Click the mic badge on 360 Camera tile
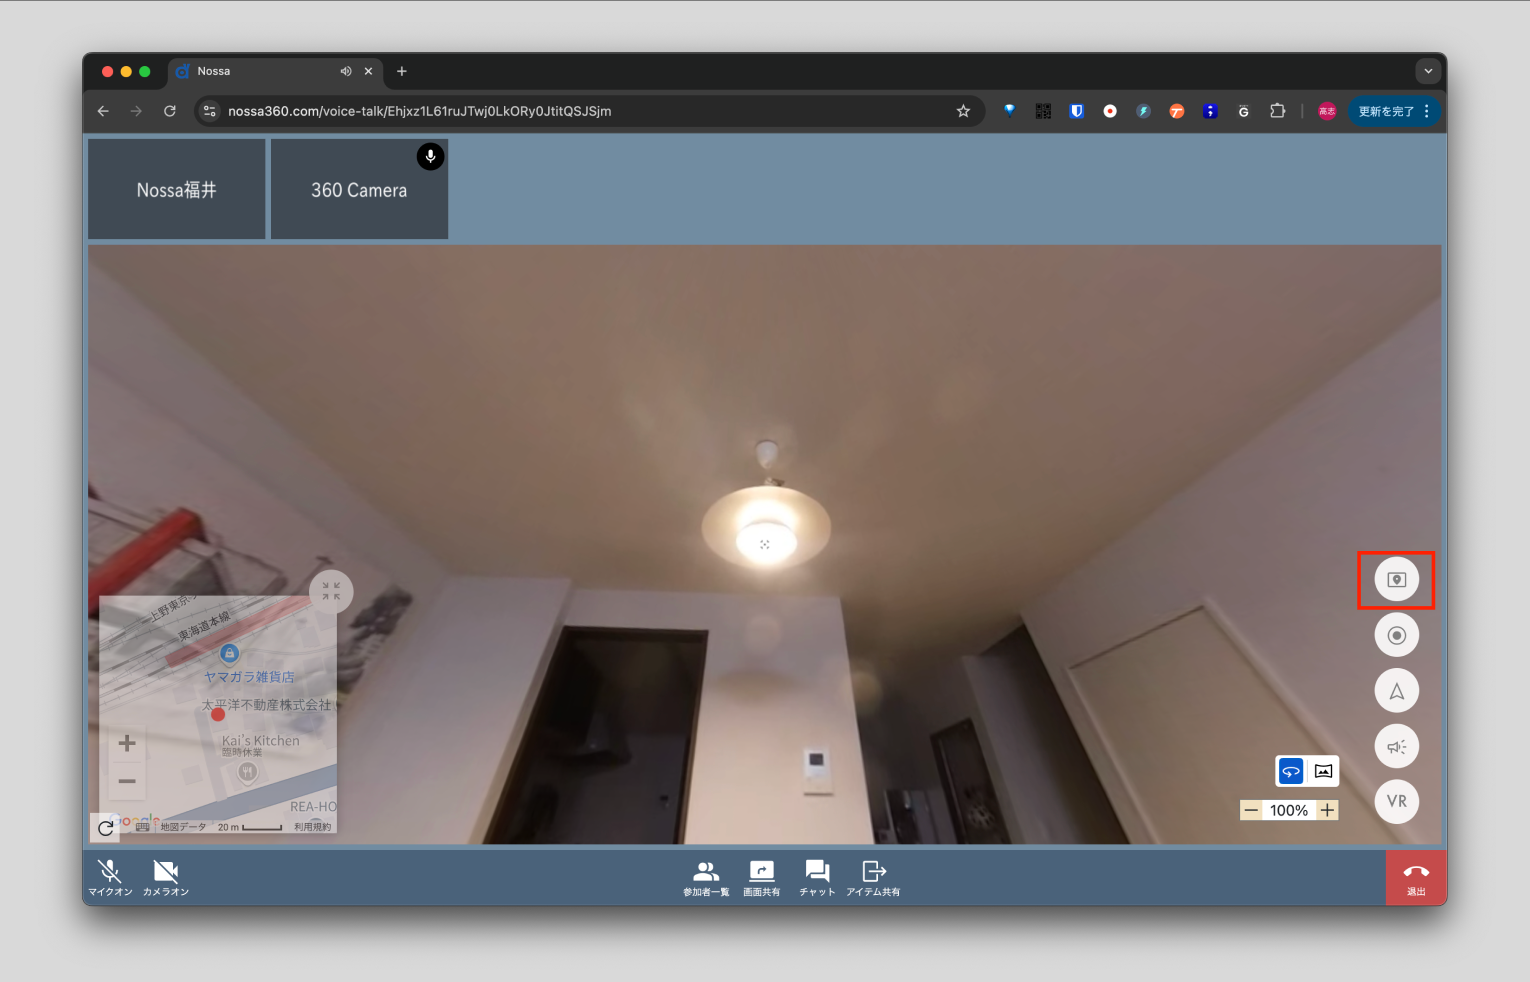Image resolution: width=1530 pixels, height=982 pixels. point(430,157)
